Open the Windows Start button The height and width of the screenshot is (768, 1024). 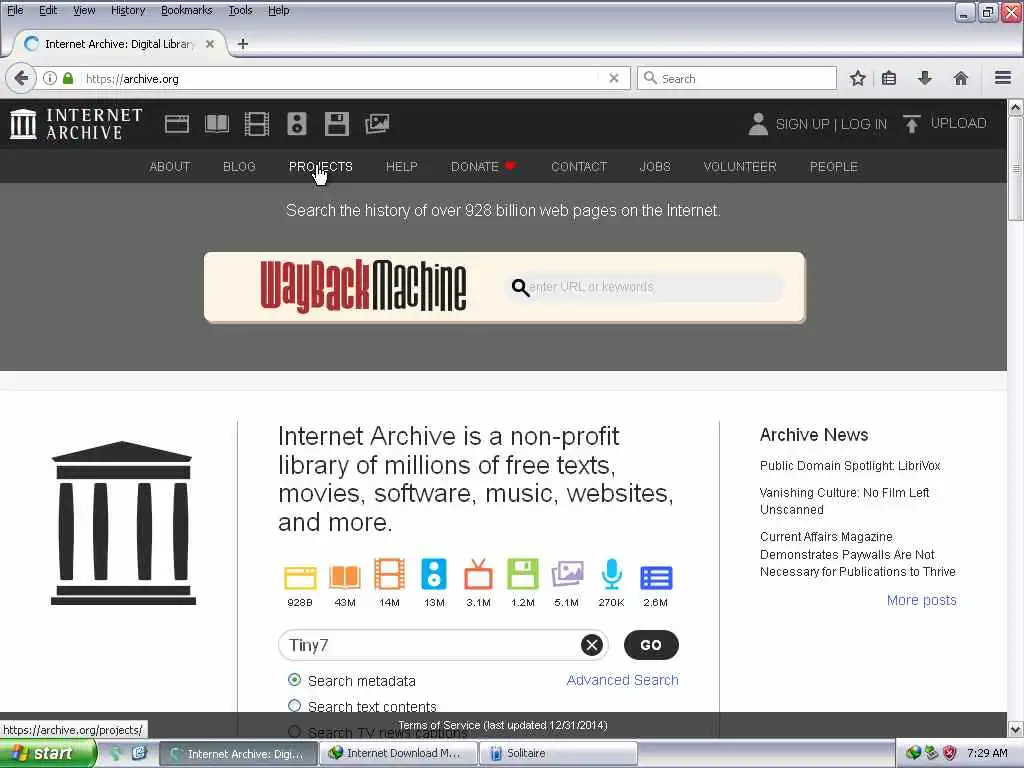pos(47,753)
